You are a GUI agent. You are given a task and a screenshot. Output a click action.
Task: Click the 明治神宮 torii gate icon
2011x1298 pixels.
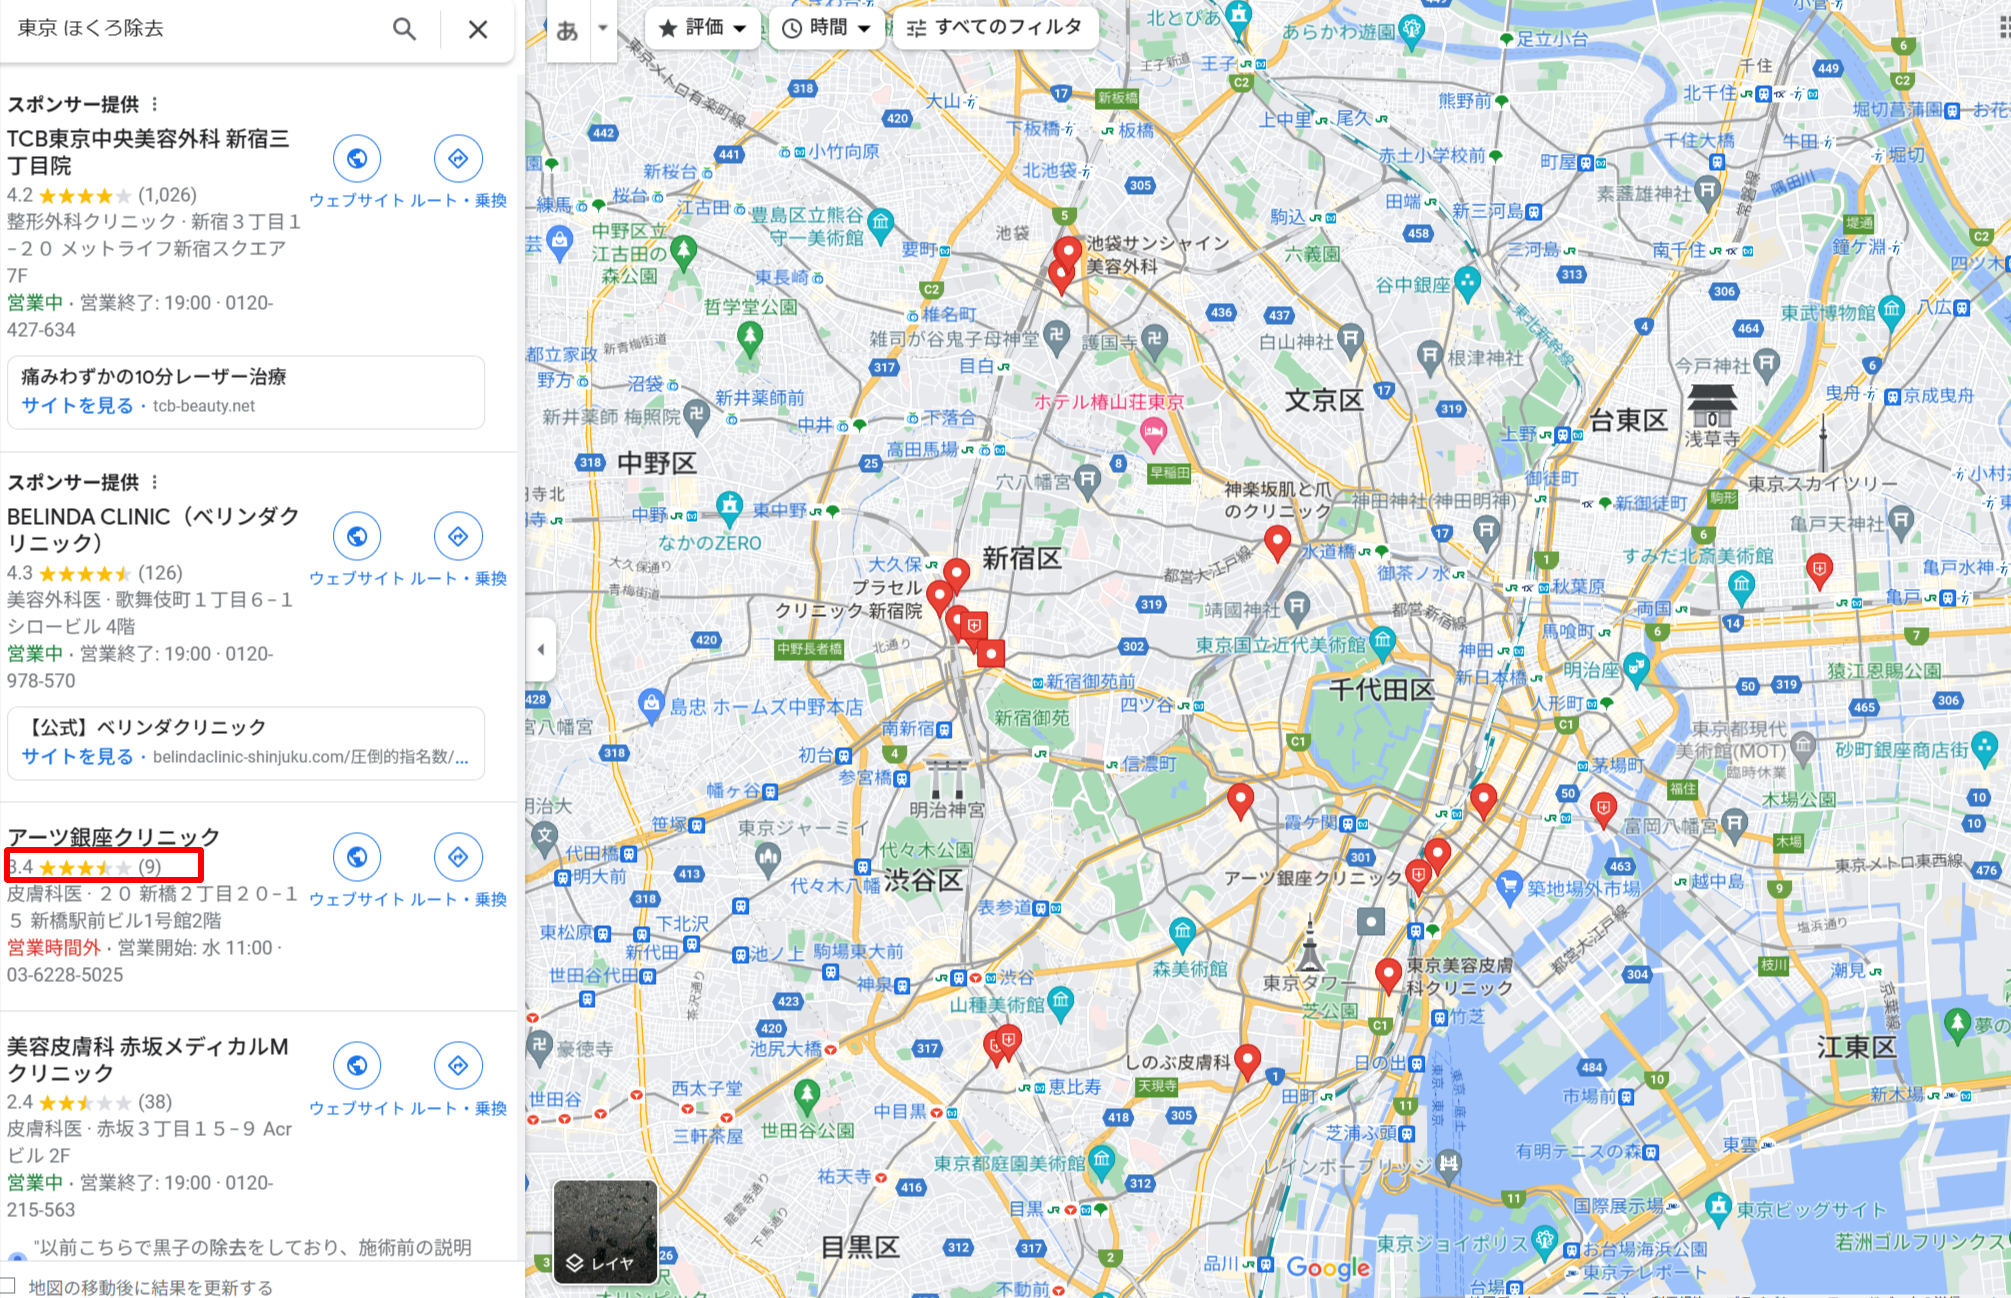tap(946, 778)
